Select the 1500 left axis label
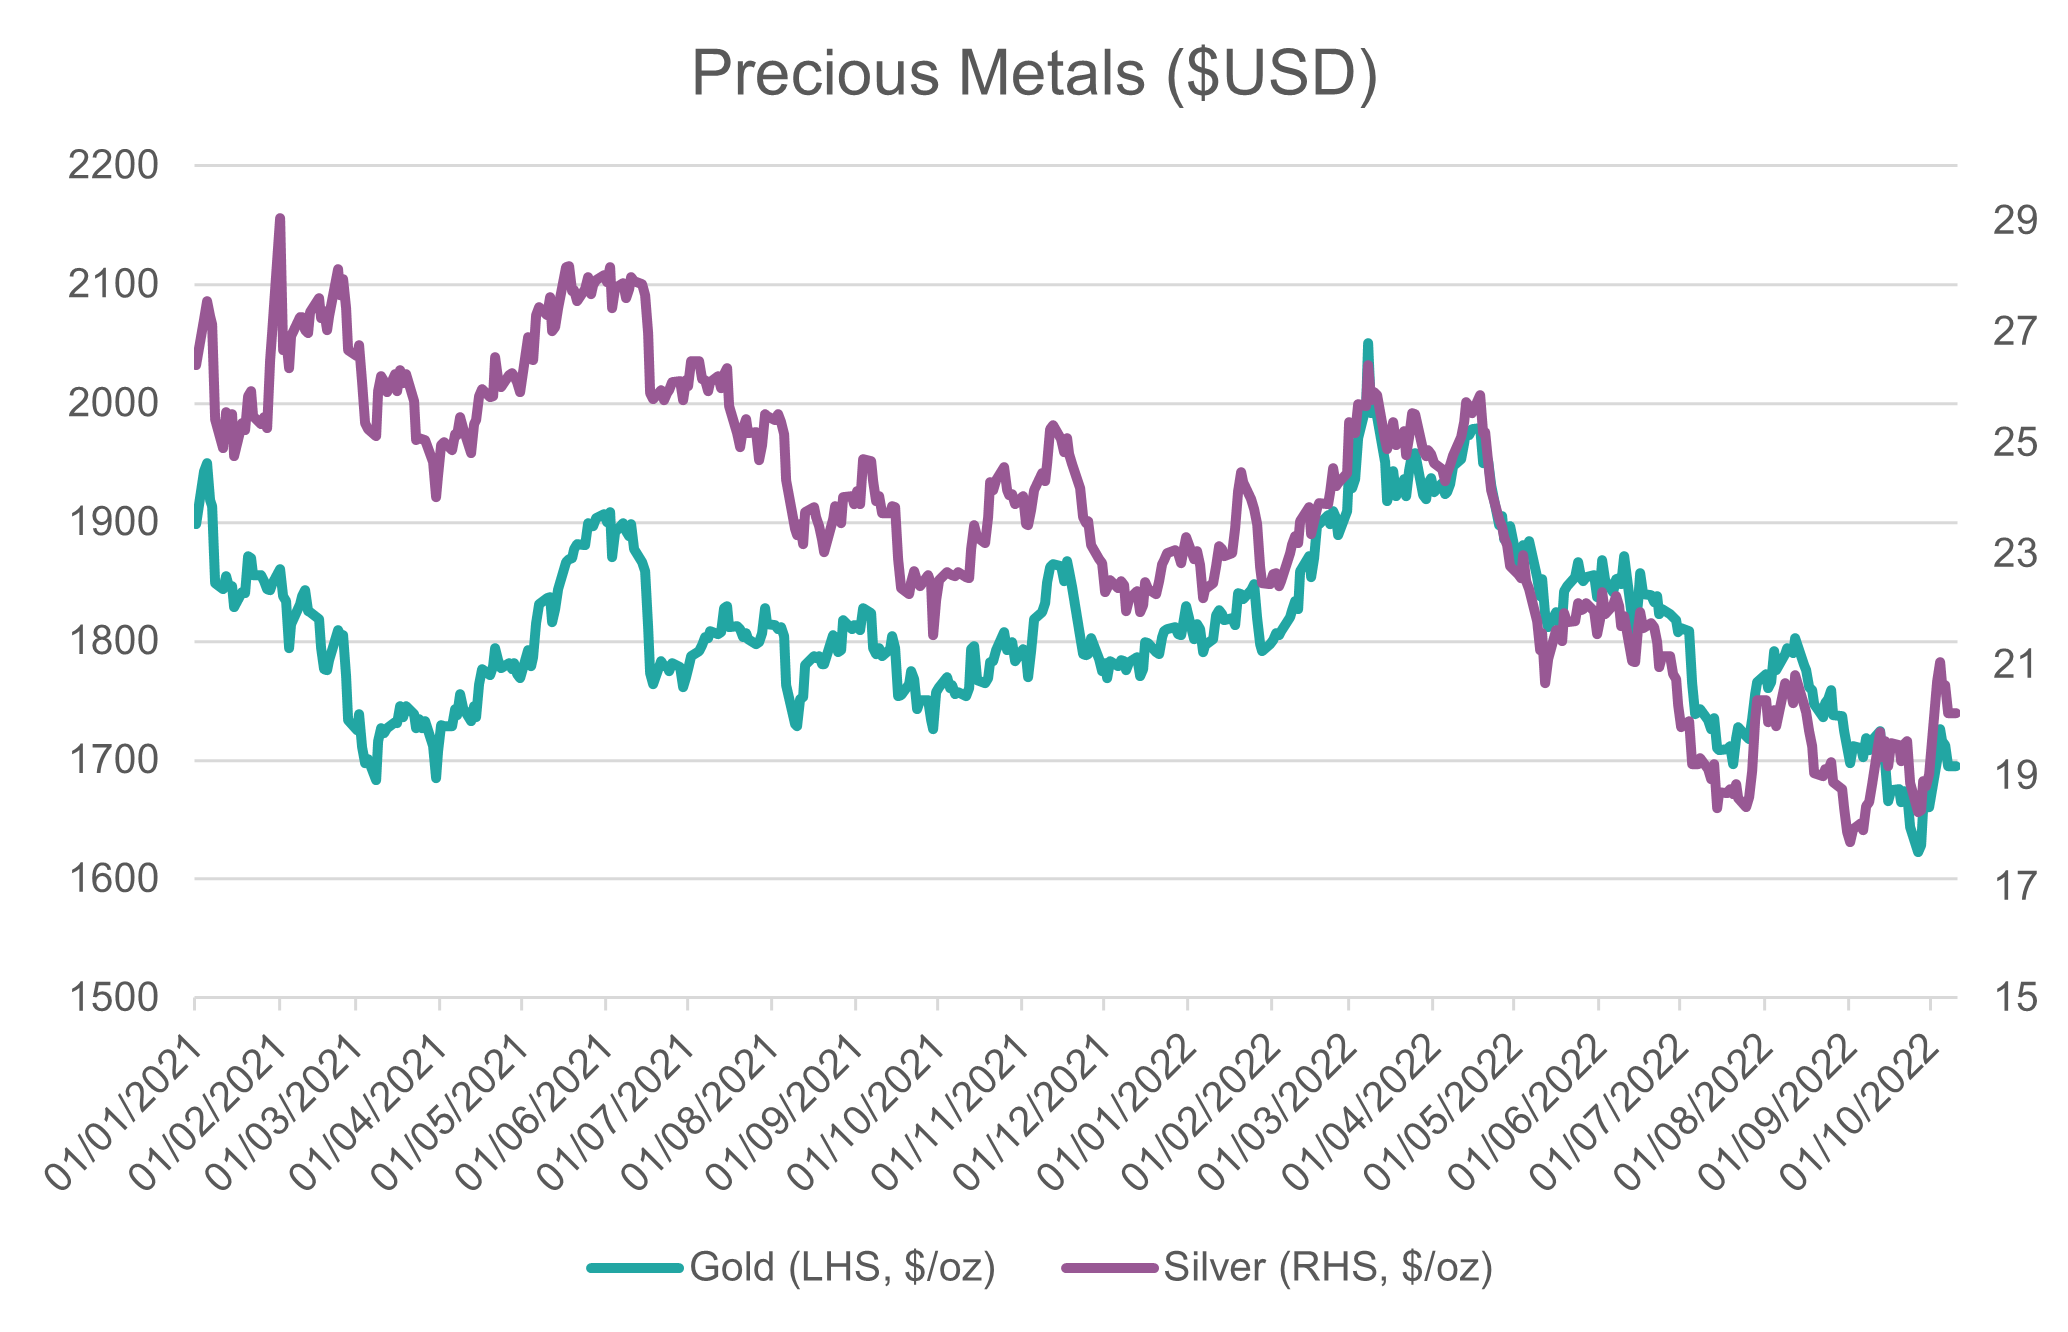 pyautogui.click(x=113, y=998)
